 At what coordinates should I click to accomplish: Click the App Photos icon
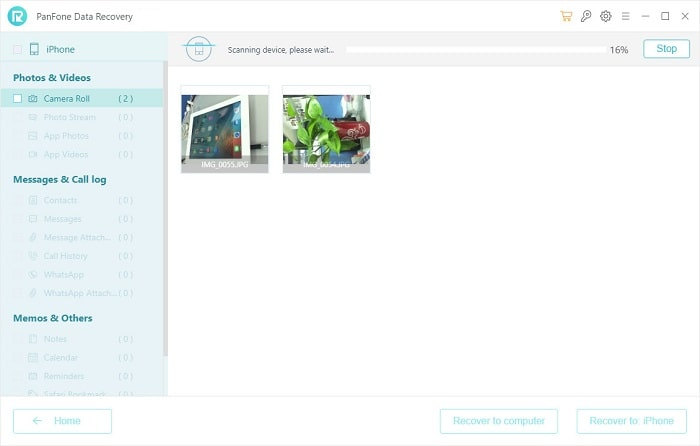point(33,136)
